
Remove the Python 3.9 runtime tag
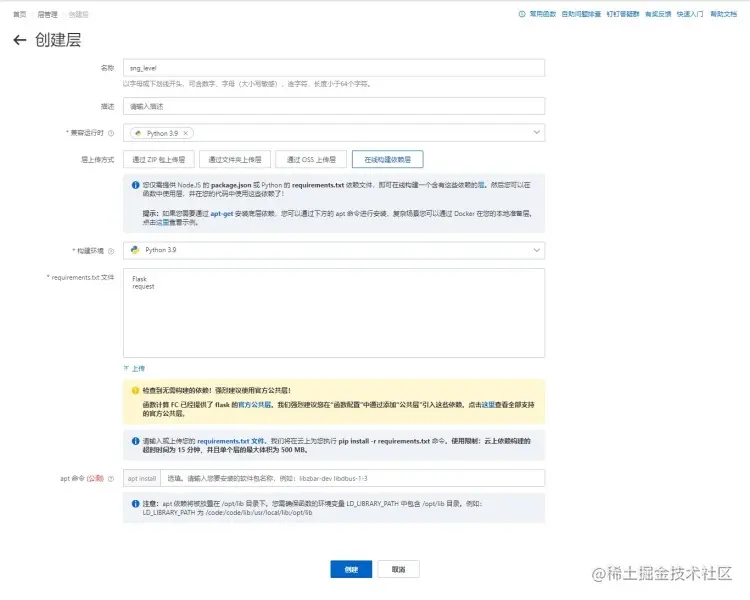[x=186, y=133]
